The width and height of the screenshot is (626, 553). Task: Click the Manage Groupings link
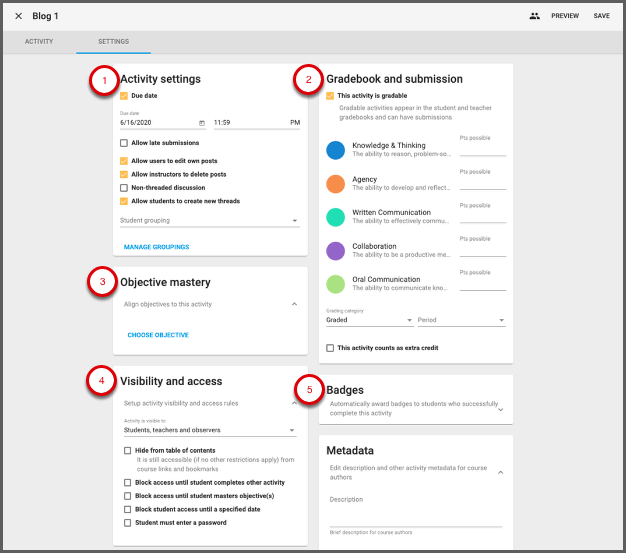(156, 246)
